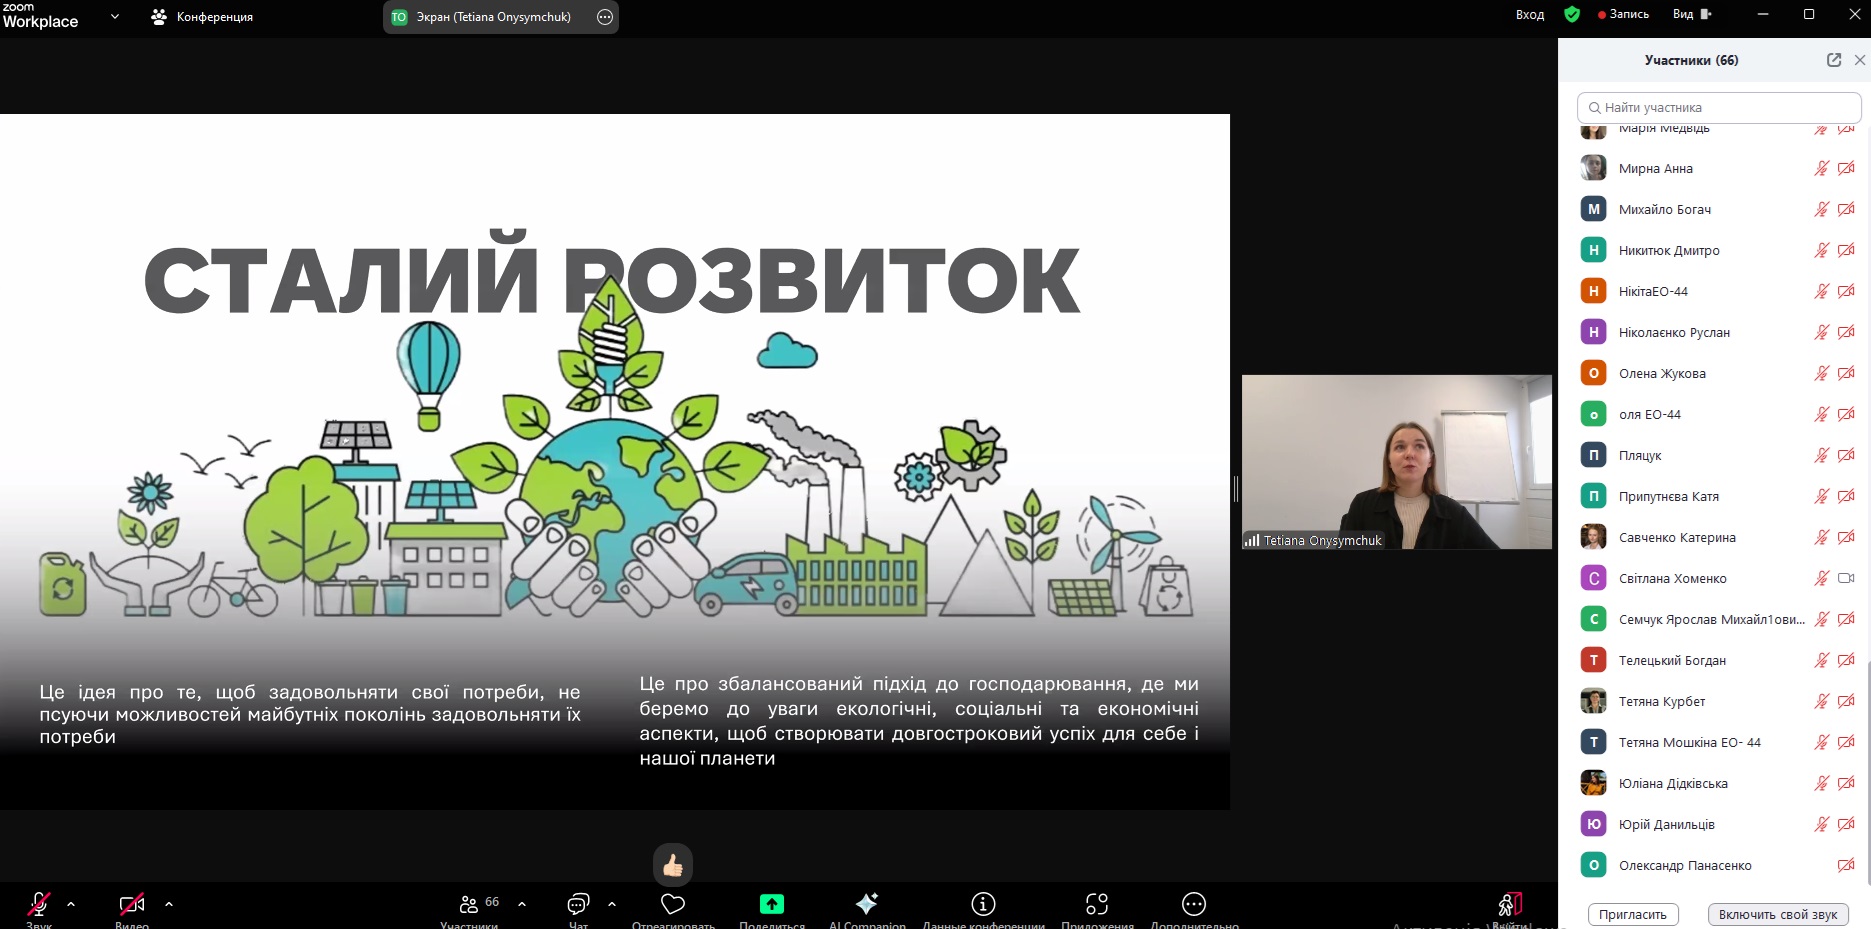
Task: Open the Apps icon in the toolbar
Action: (1097, 904)
